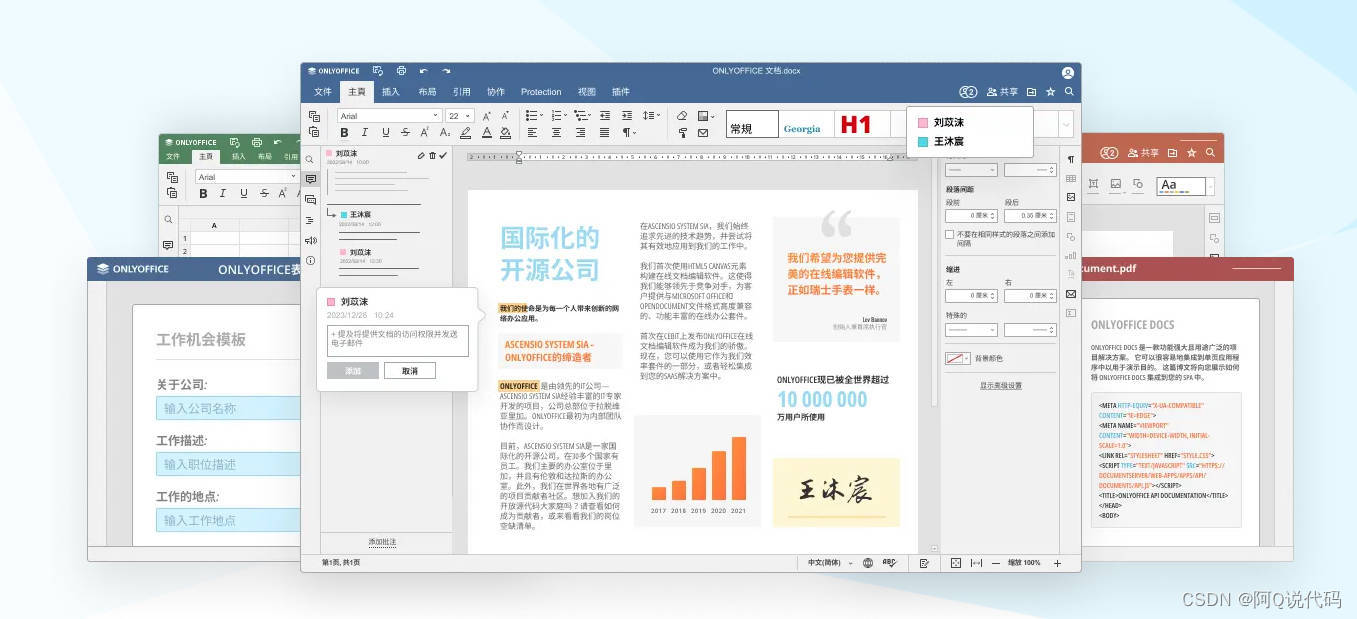1357x619 pixels.
Task: Decrease font size in the document editor
Action: [x=506, y=116]
